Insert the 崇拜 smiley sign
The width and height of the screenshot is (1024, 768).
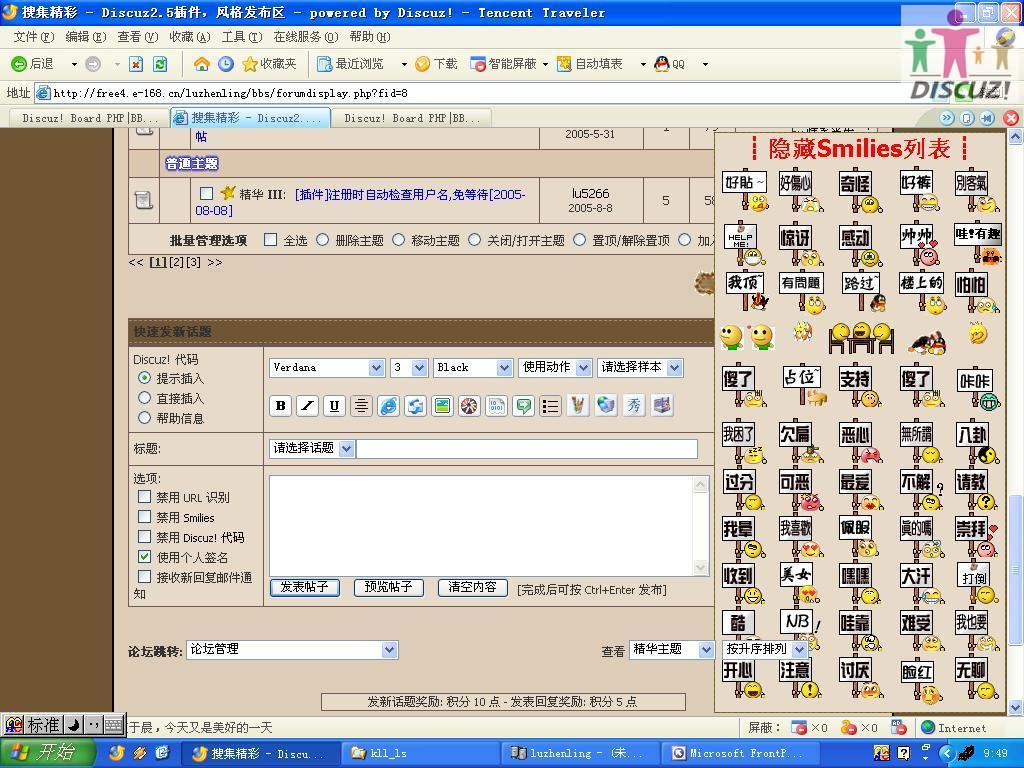tap(976, 537)
